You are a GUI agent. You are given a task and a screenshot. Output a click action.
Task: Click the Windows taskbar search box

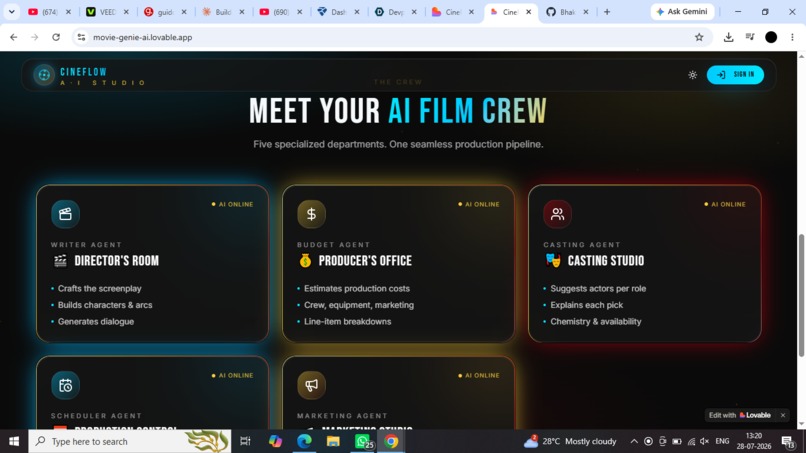pyautogui.click(x=130, y=441)
